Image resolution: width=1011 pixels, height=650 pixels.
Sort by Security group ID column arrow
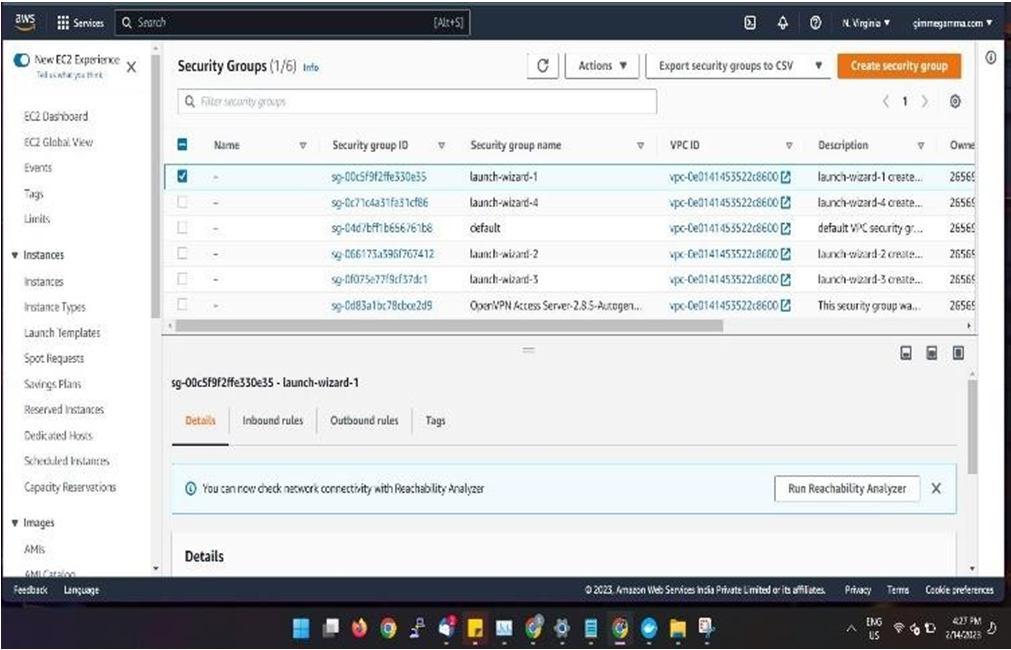click(442, 146)
